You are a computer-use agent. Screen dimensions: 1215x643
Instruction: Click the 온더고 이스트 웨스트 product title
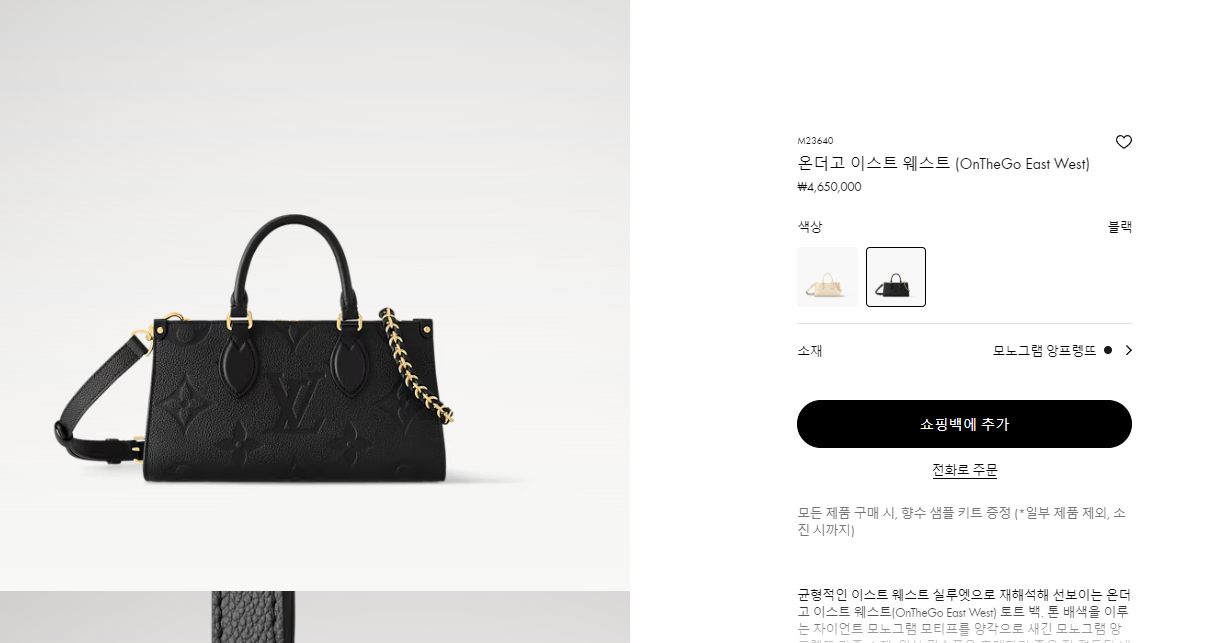click(x=943, y=164)
